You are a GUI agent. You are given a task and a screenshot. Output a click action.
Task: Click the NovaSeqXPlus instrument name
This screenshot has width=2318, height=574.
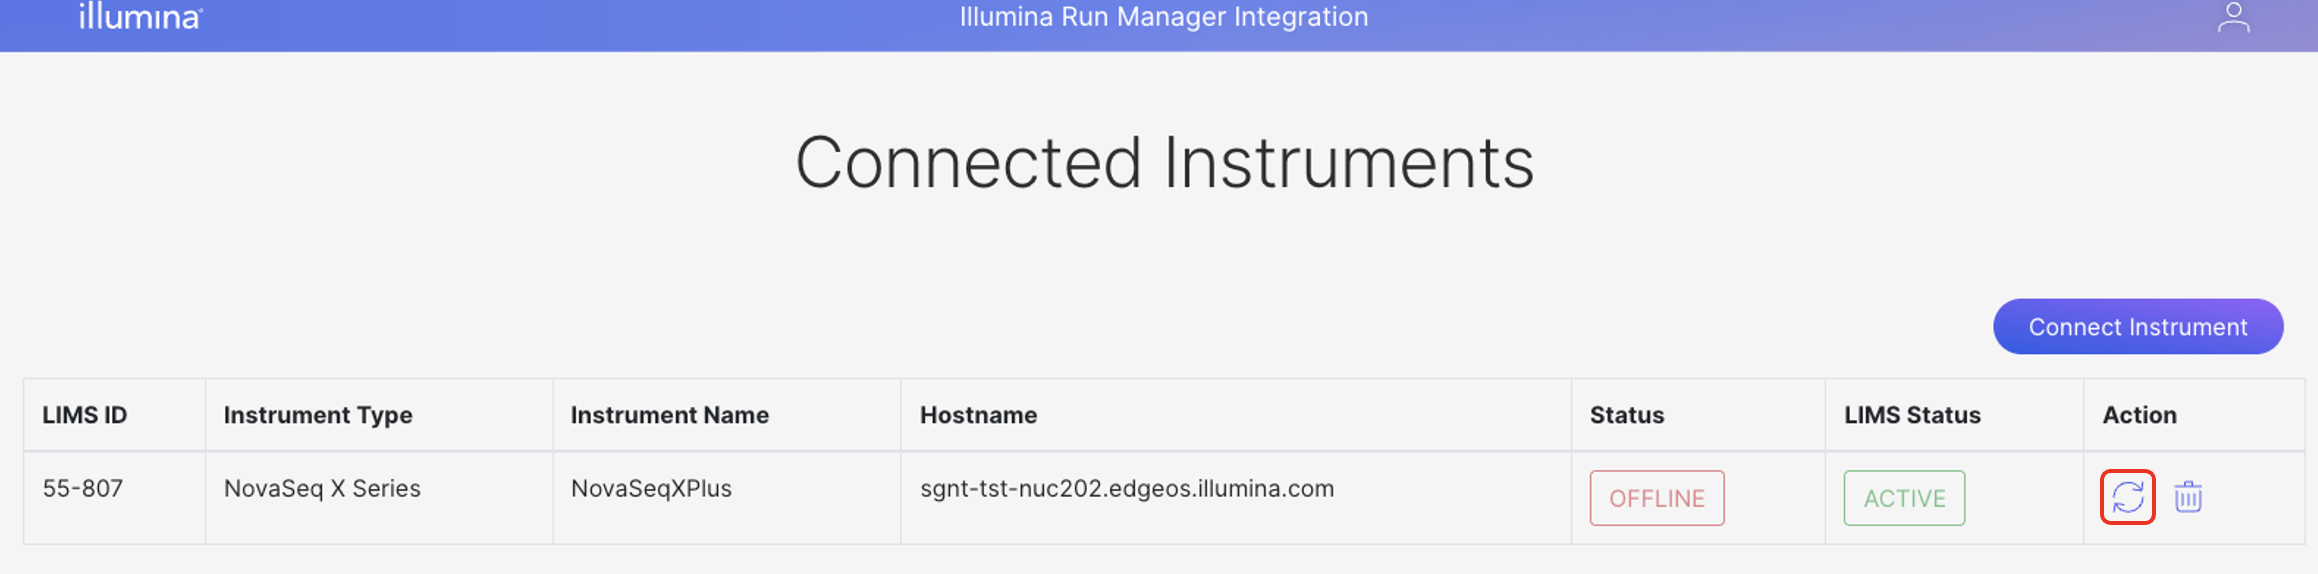click(x=651, y=489)
